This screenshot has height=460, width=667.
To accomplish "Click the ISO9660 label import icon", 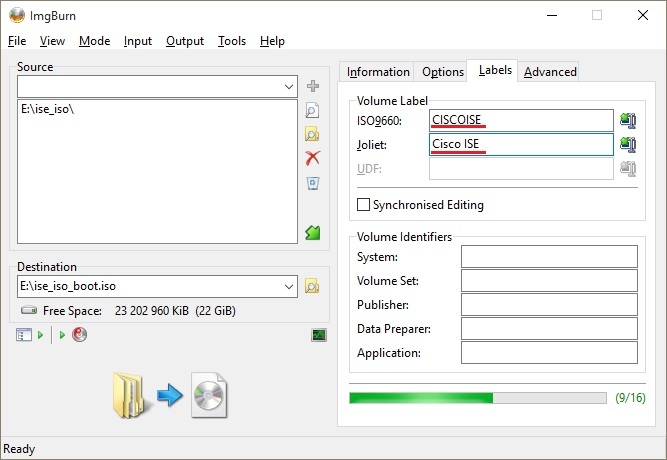I will [628, 120].
